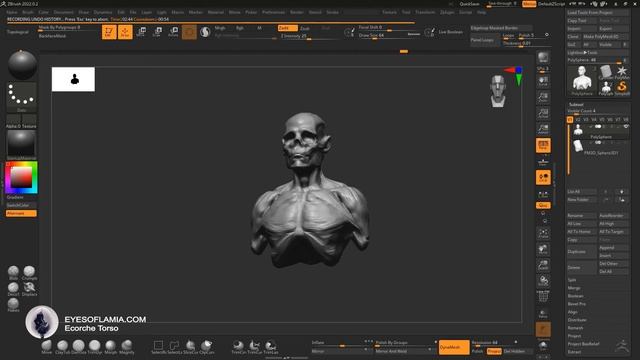This screenshot has height=360, width=640.
Task: Select the SelectLasso brush
Action: [174, 347]
